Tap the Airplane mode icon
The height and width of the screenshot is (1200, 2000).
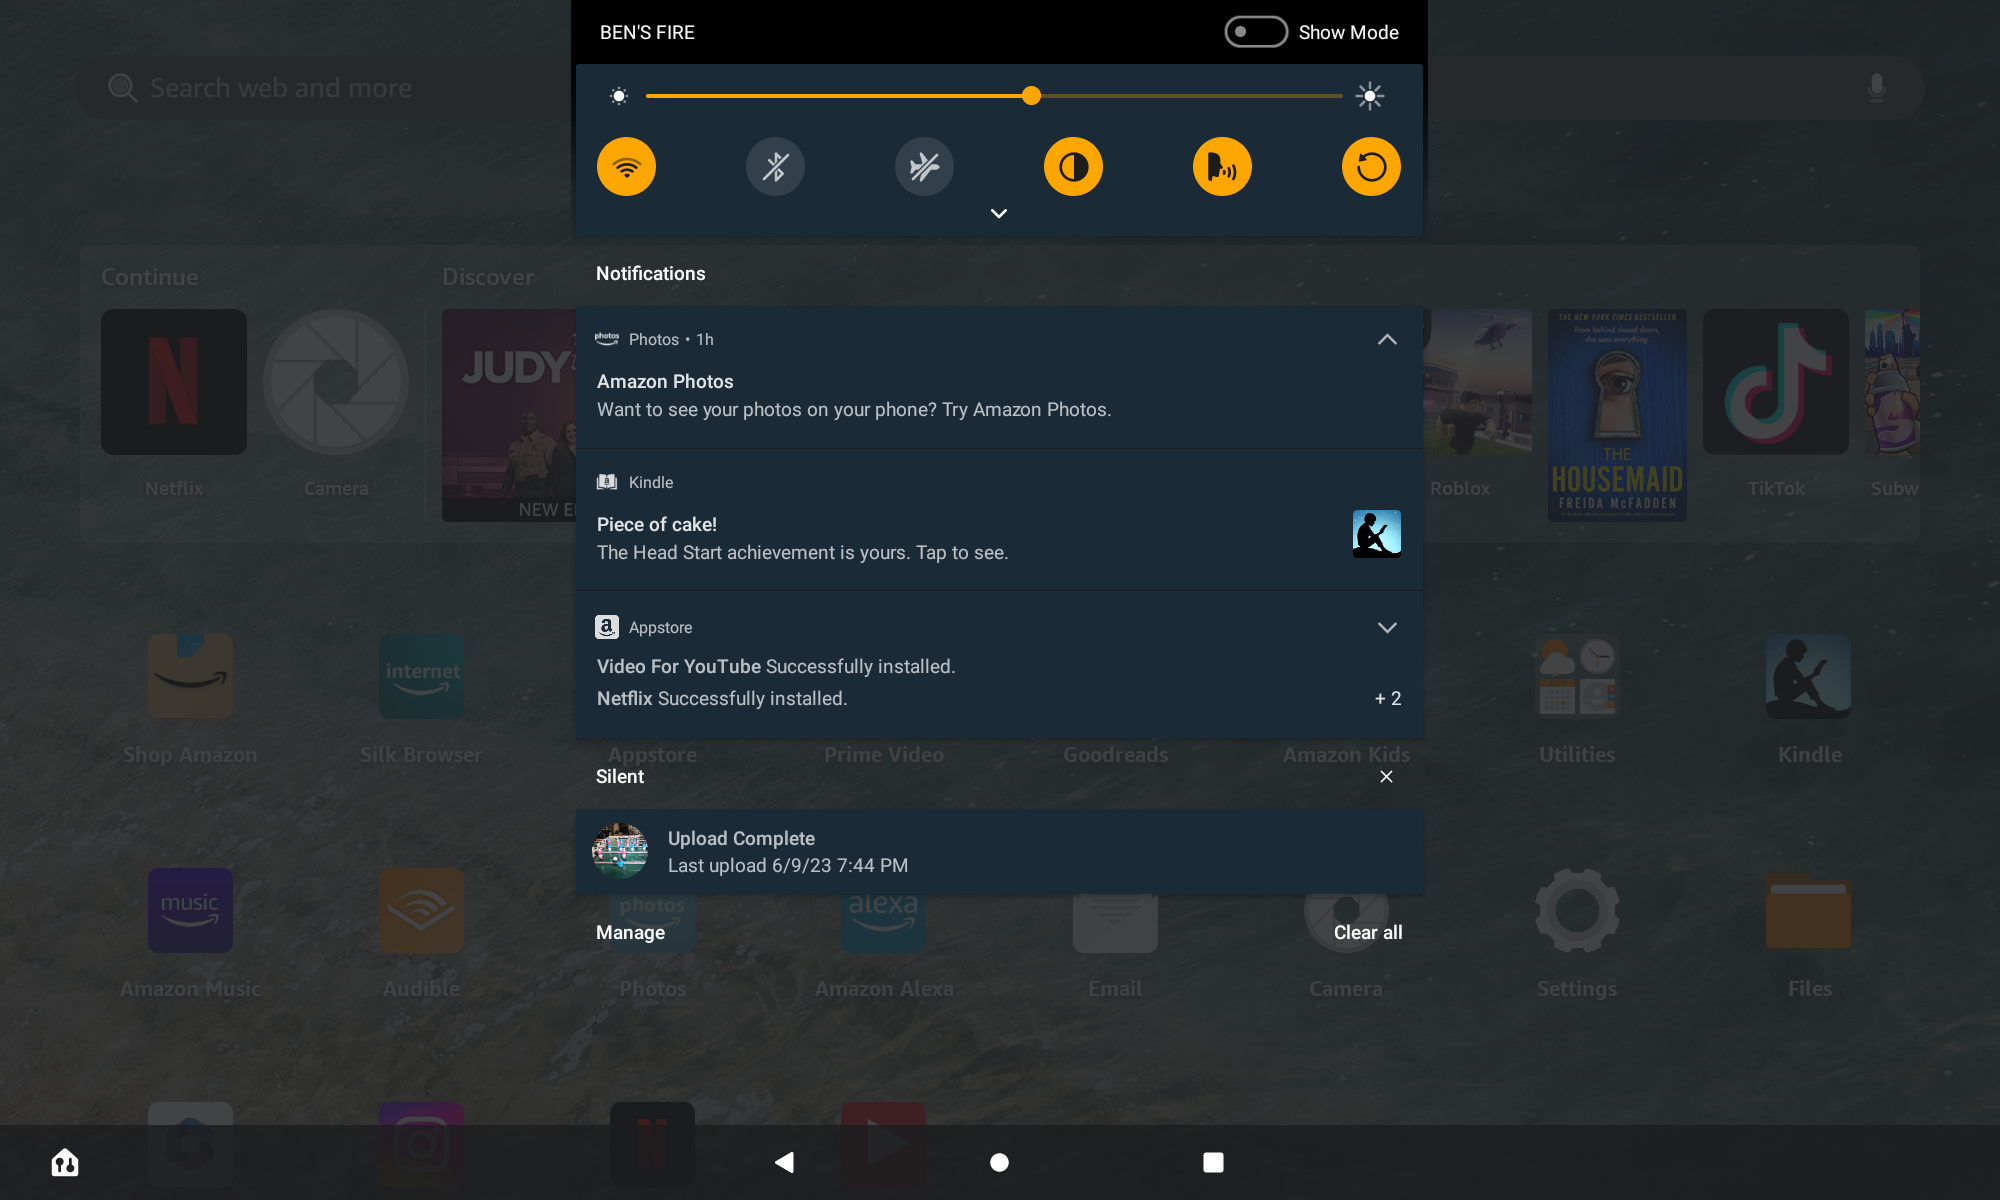click(924, 167)
